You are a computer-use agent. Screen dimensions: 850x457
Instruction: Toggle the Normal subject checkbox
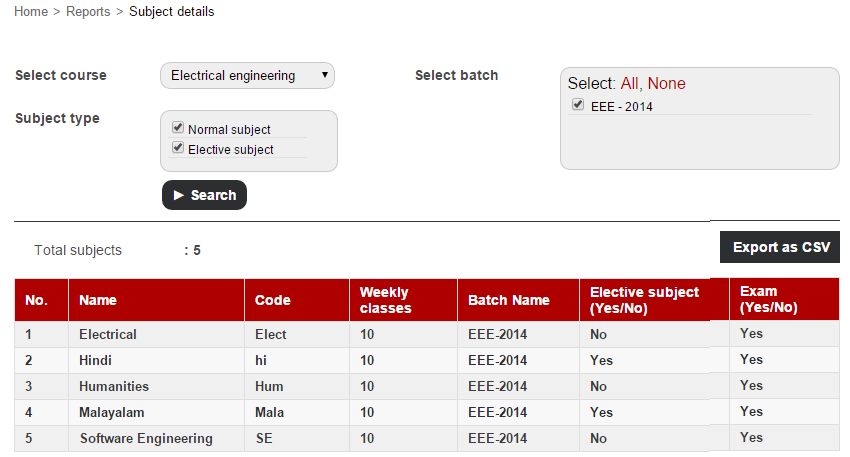[178, 127]
